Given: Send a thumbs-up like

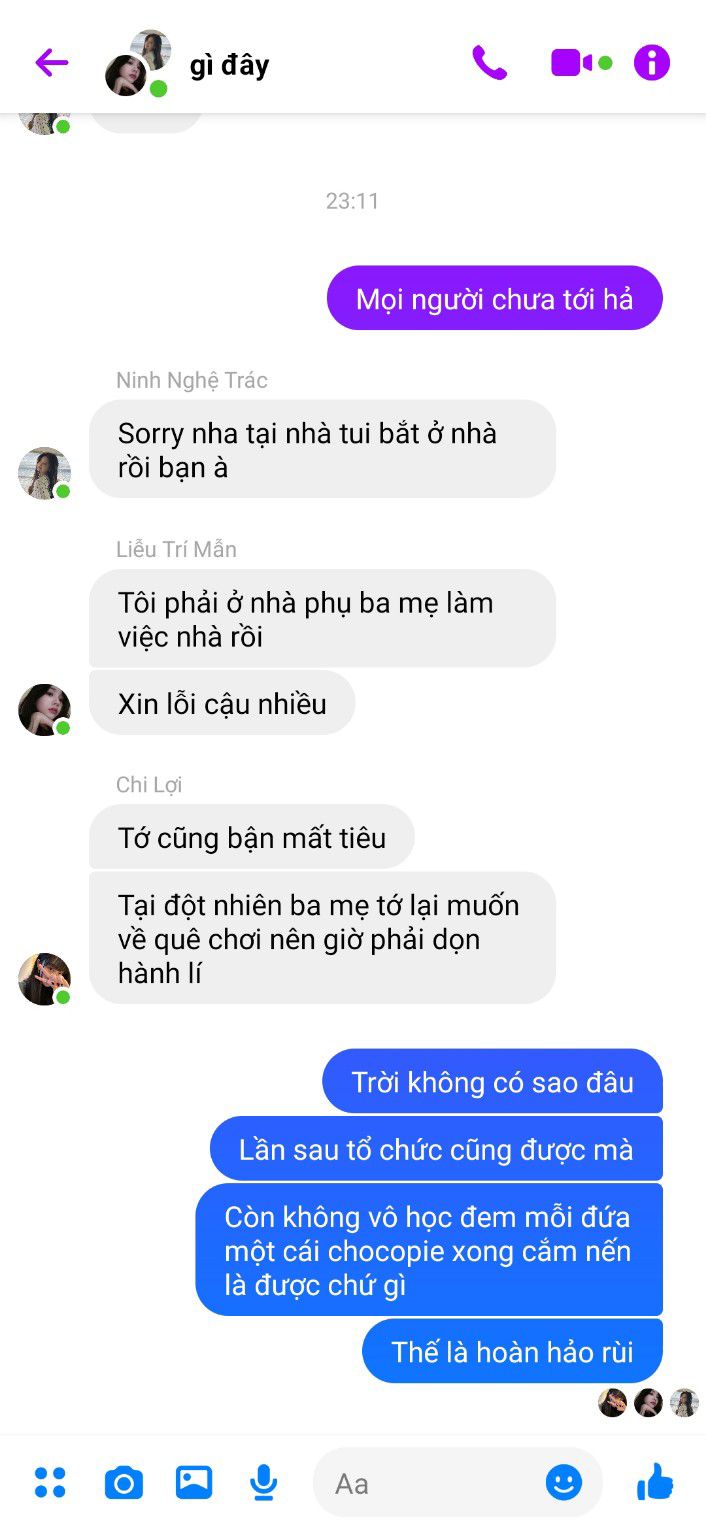Looking at the screenshot, I should pyautogui.click(x=655, y=1481).
